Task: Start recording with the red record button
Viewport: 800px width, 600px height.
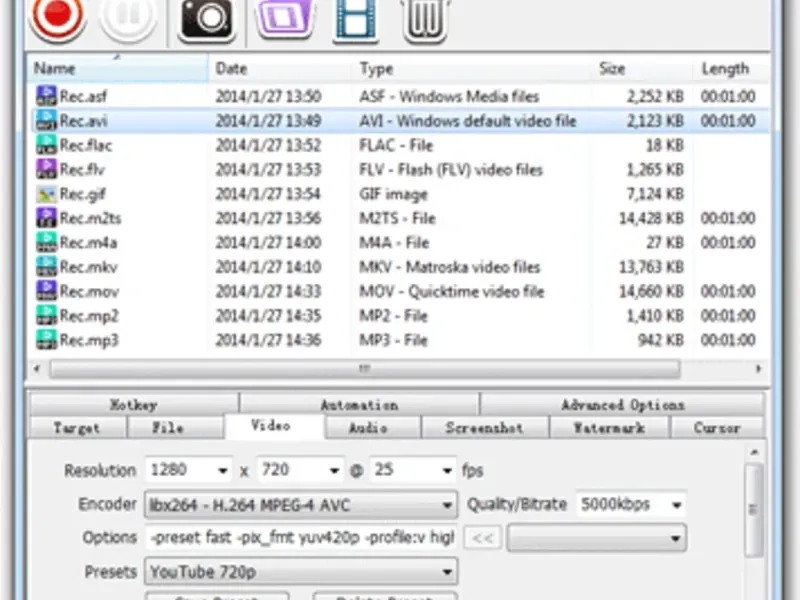Action: click(x=57, y=17)
